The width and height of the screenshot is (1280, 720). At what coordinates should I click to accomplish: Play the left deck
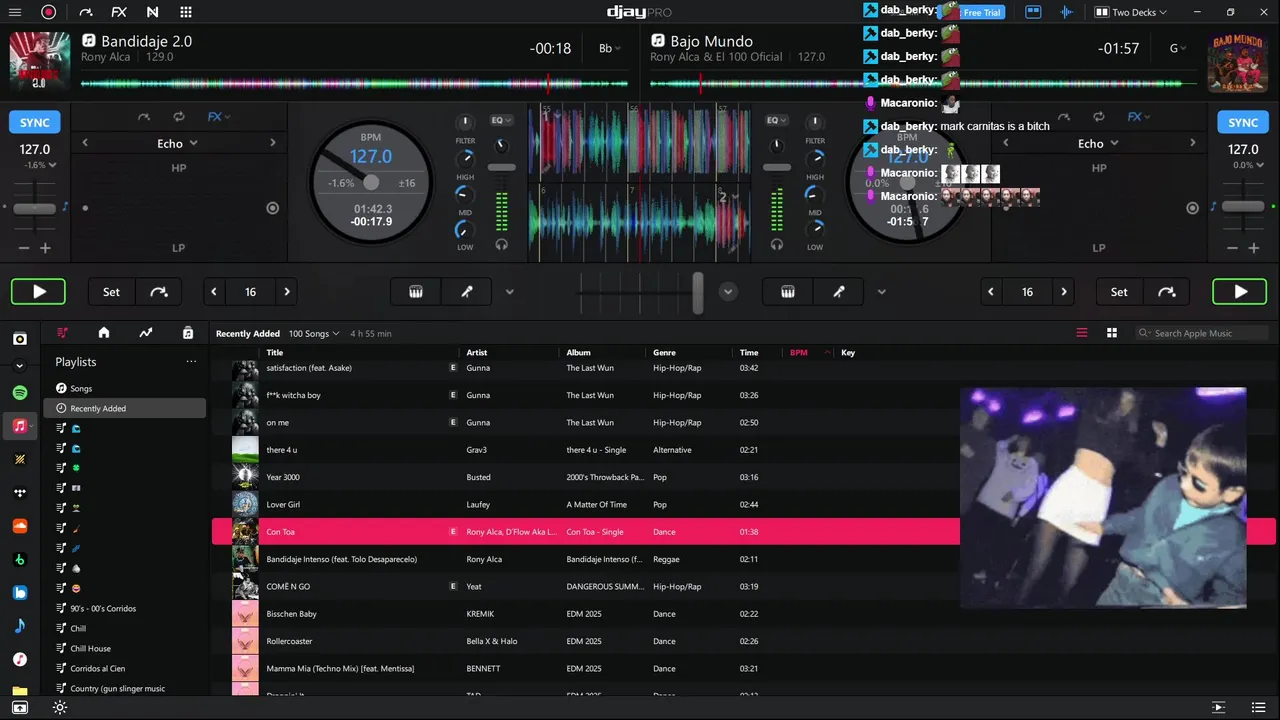38,292
